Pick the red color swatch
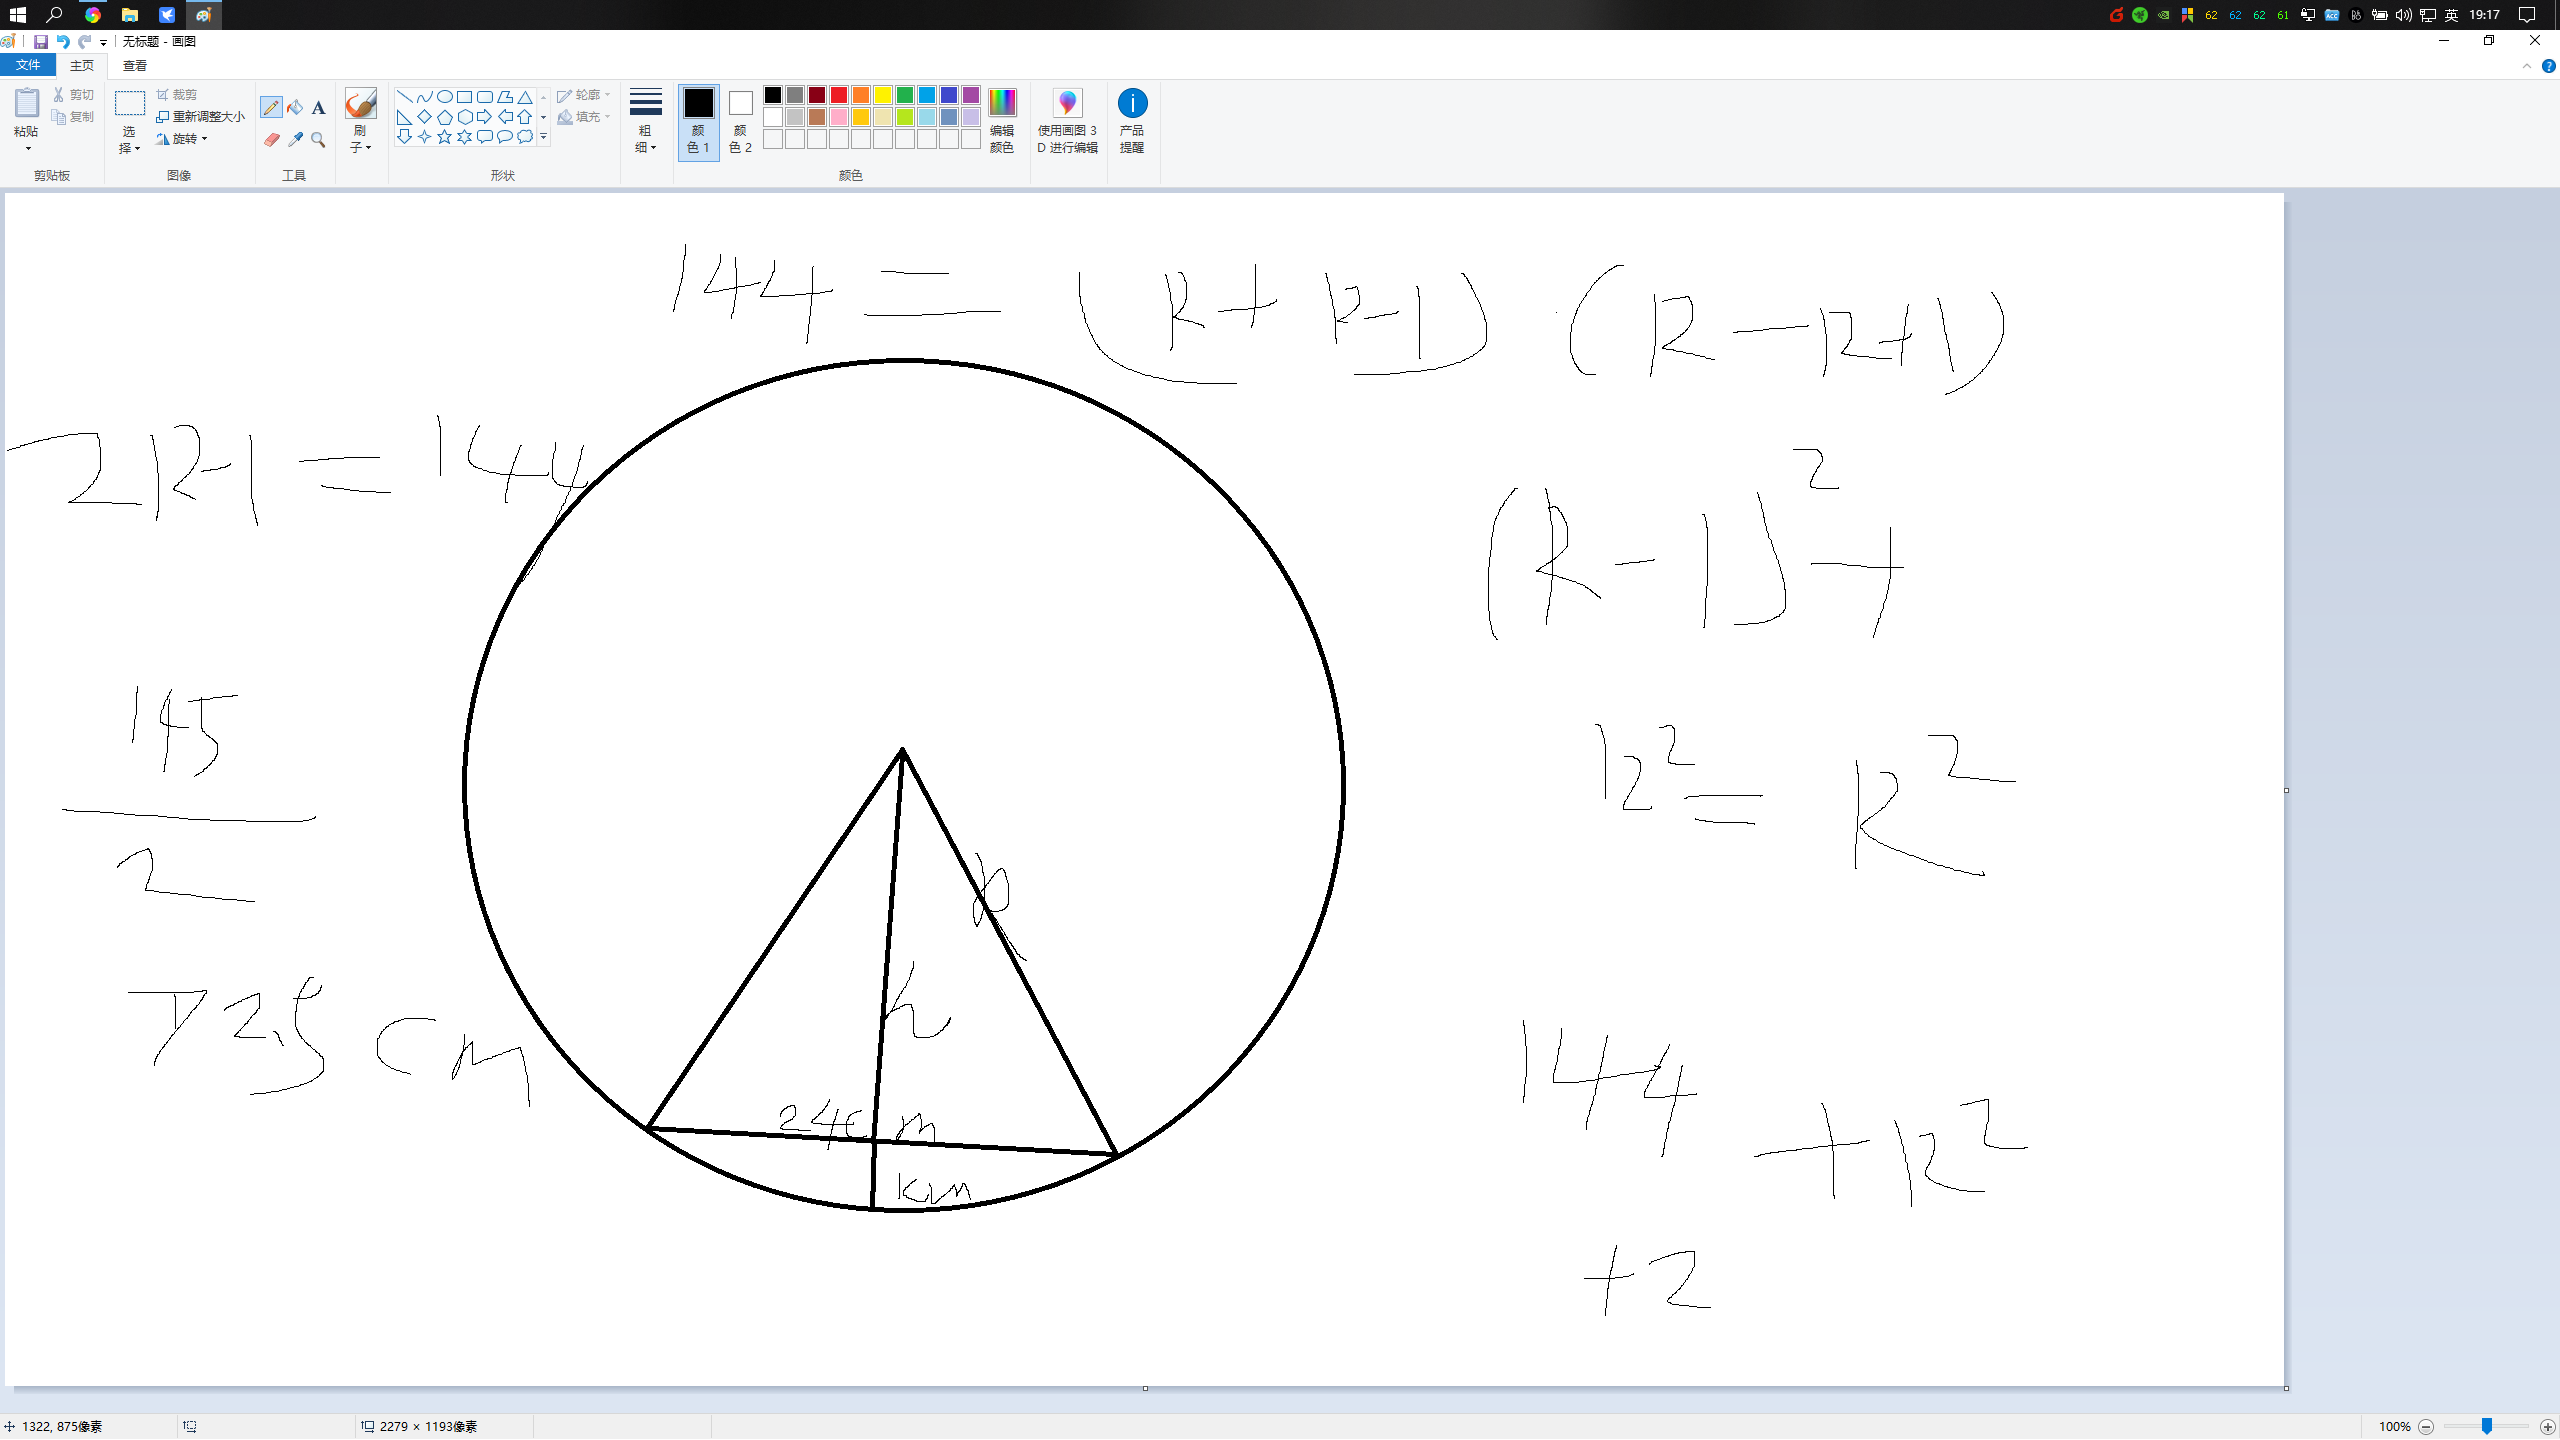This screenshot has height=1440, width=2560. point(839,95)
